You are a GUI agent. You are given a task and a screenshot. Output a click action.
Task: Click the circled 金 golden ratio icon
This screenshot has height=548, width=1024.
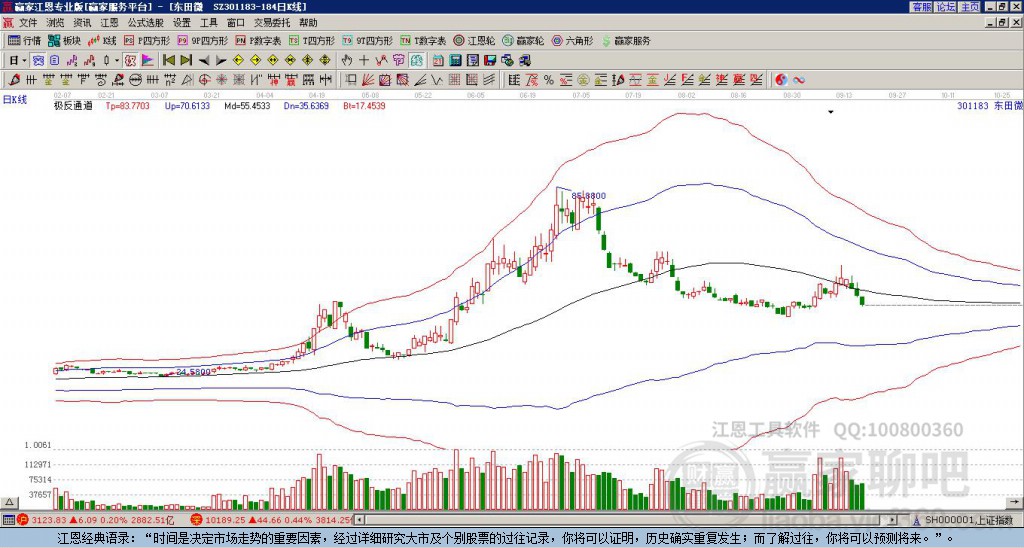coord(583,80)
